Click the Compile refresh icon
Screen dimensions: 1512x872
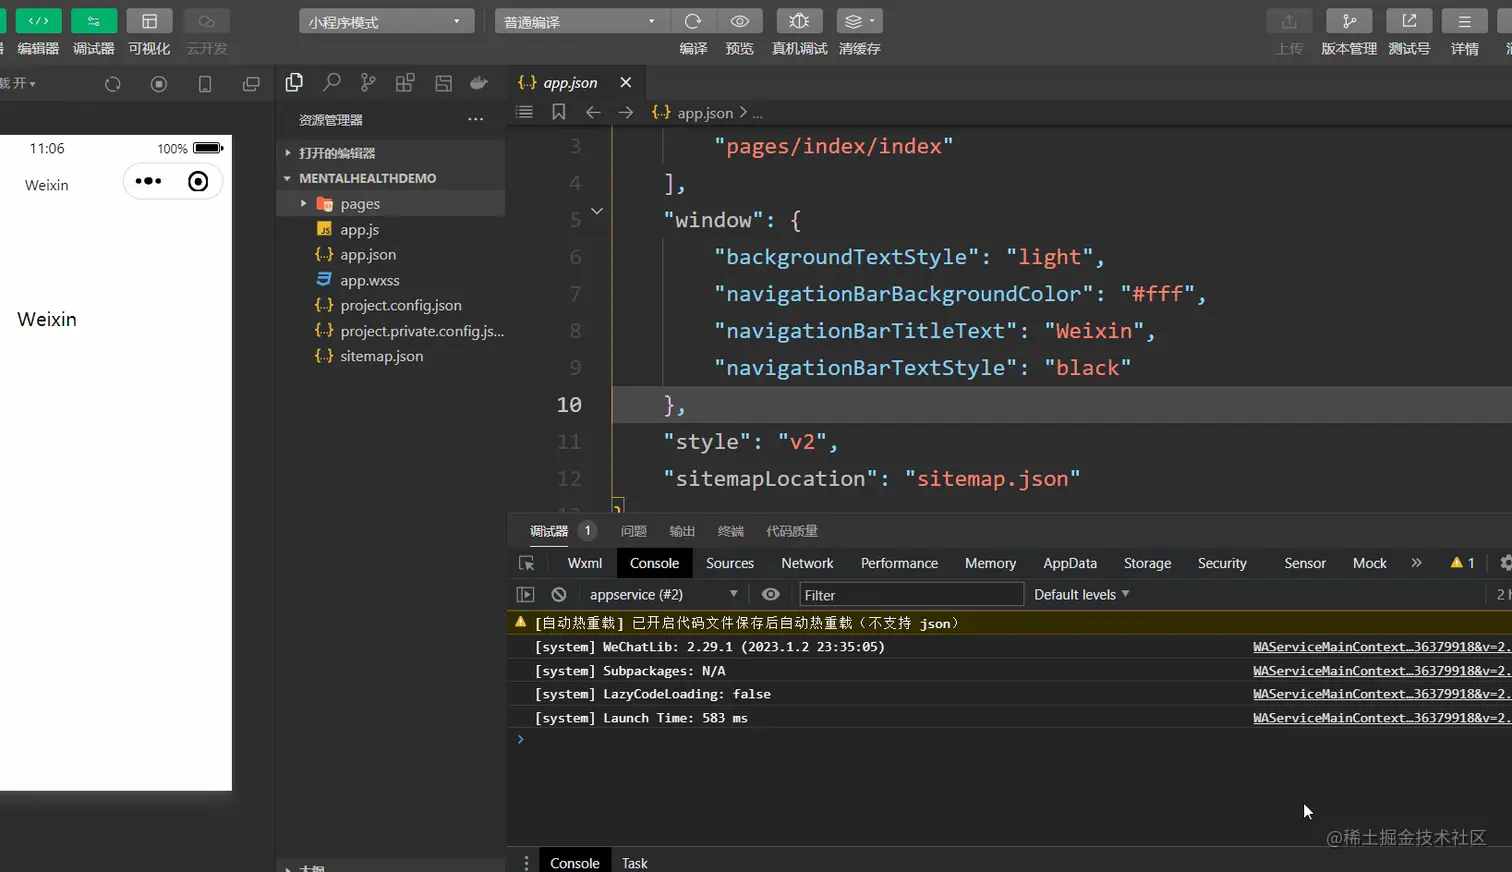[x=693, y=21]
